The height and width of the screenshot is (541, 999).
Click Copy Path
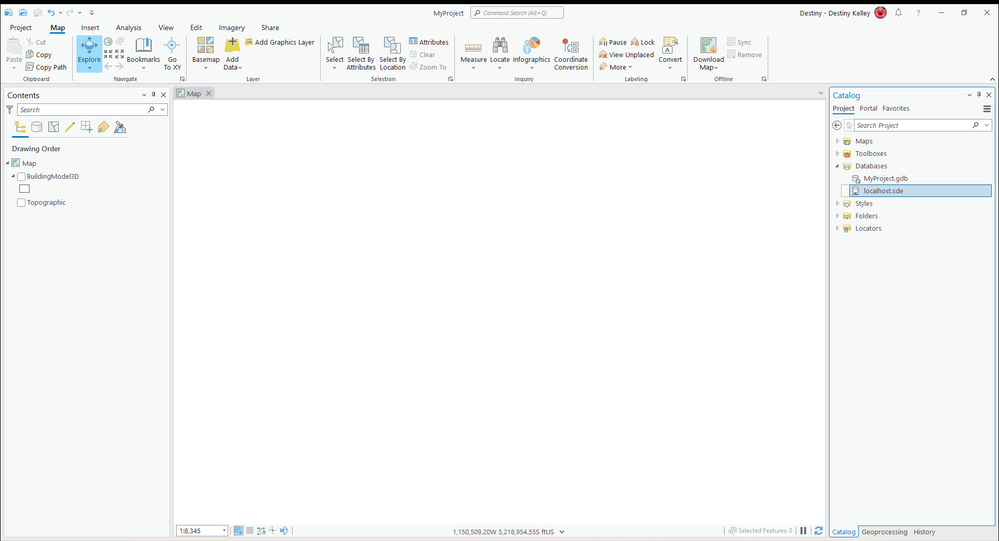[46, 67]
